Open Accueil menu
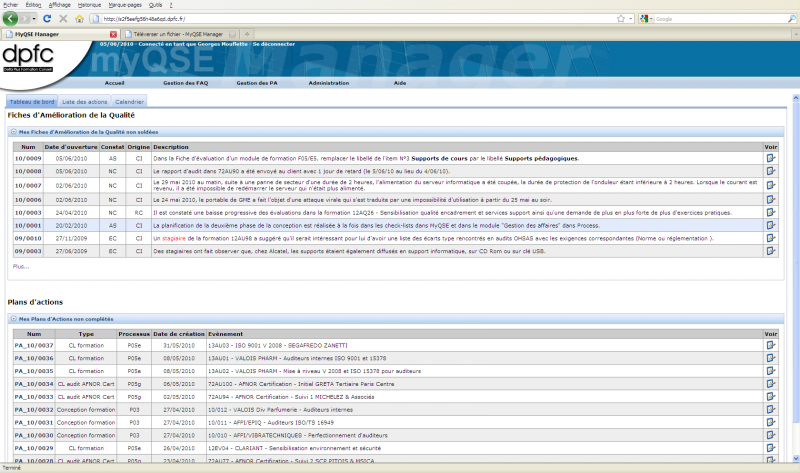The width and height of the screenshot is (800, 473). coord(114,83)
